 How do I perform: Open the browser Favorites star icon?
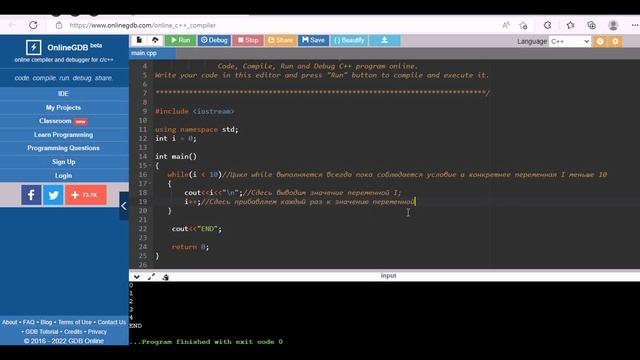click(570, 25)
